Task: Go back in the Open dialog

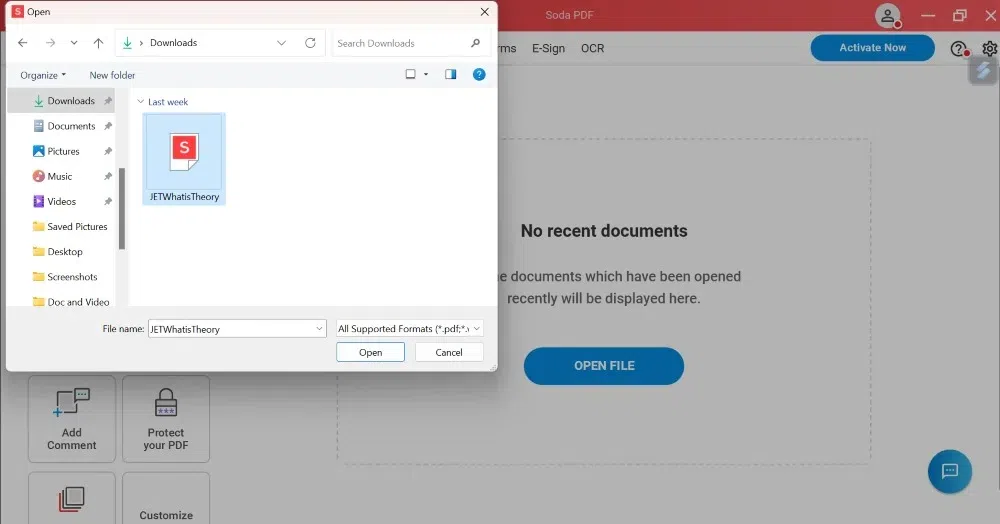Action: (23, 43)
